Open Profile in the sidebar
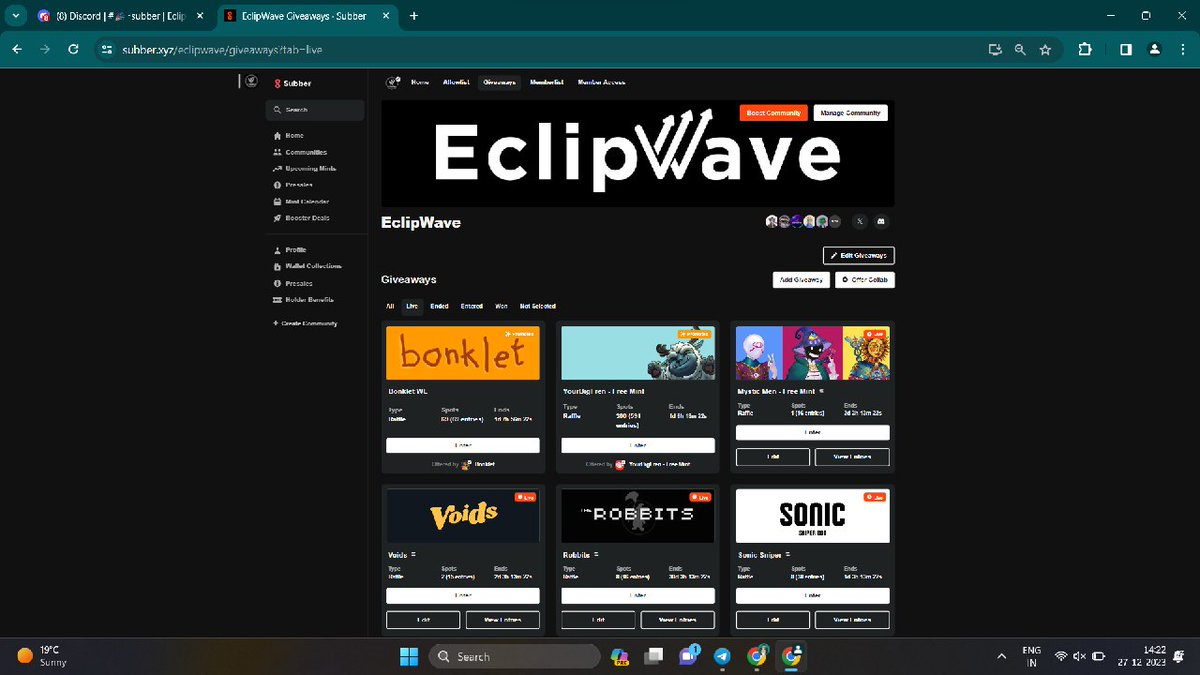Screen dimensions: 1200x675 point(289,250)
